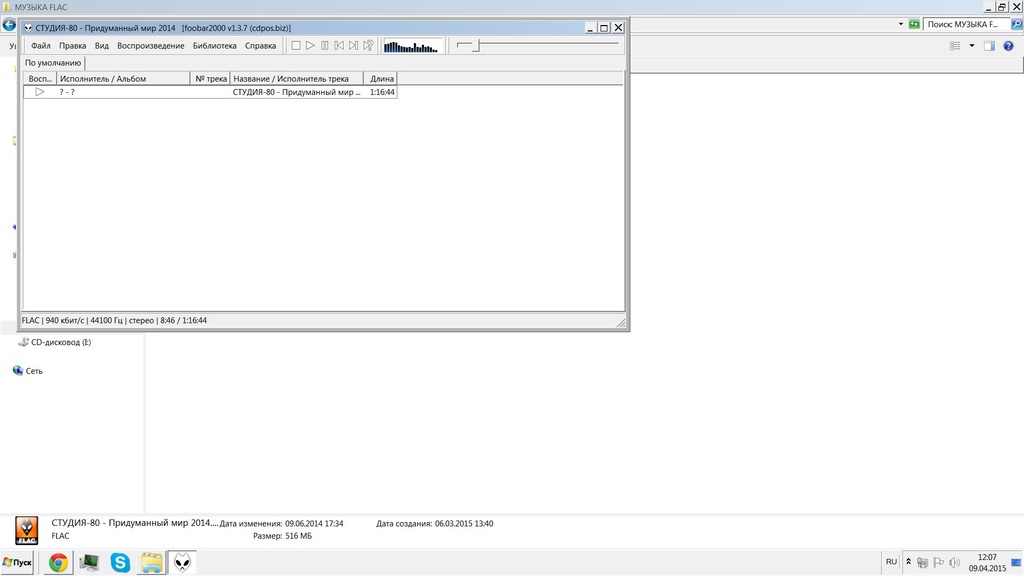Click the green refresh button in Explorer address bar
This screenshot has width=1024, height=576.
[x=914, y=24]
